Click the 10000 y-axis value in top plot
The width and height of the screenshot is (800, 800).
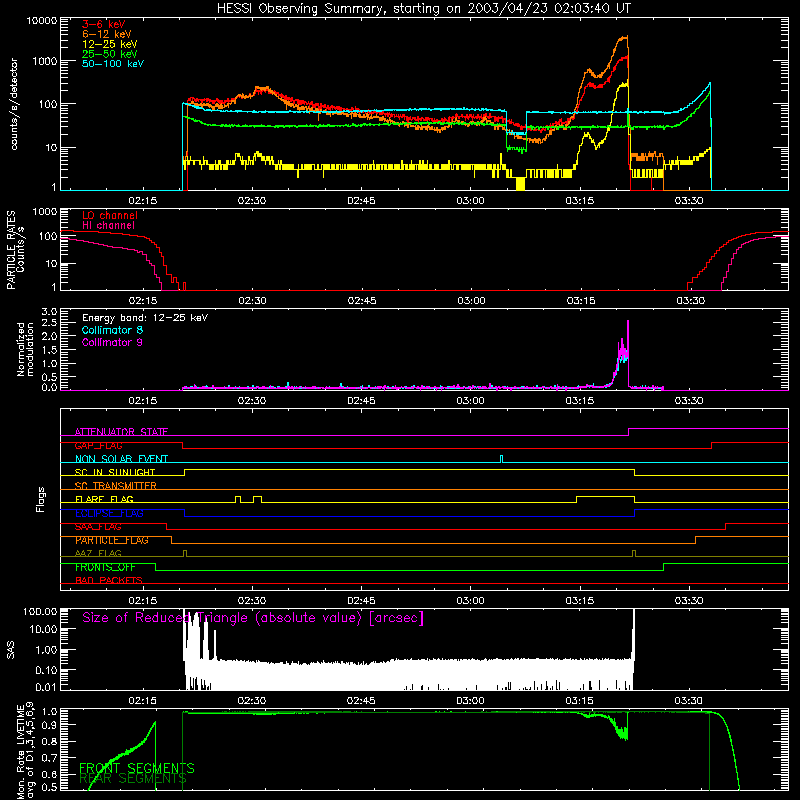(42, 21)
